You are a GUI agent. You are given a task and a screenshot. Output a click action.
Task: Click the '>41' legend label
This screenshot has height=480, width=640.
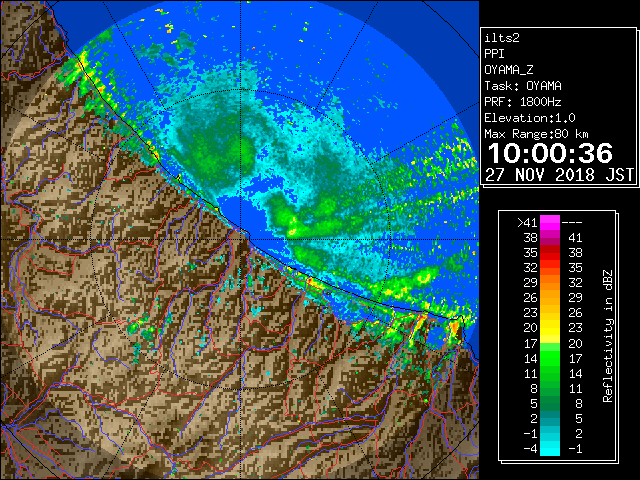tap(527, 223)
